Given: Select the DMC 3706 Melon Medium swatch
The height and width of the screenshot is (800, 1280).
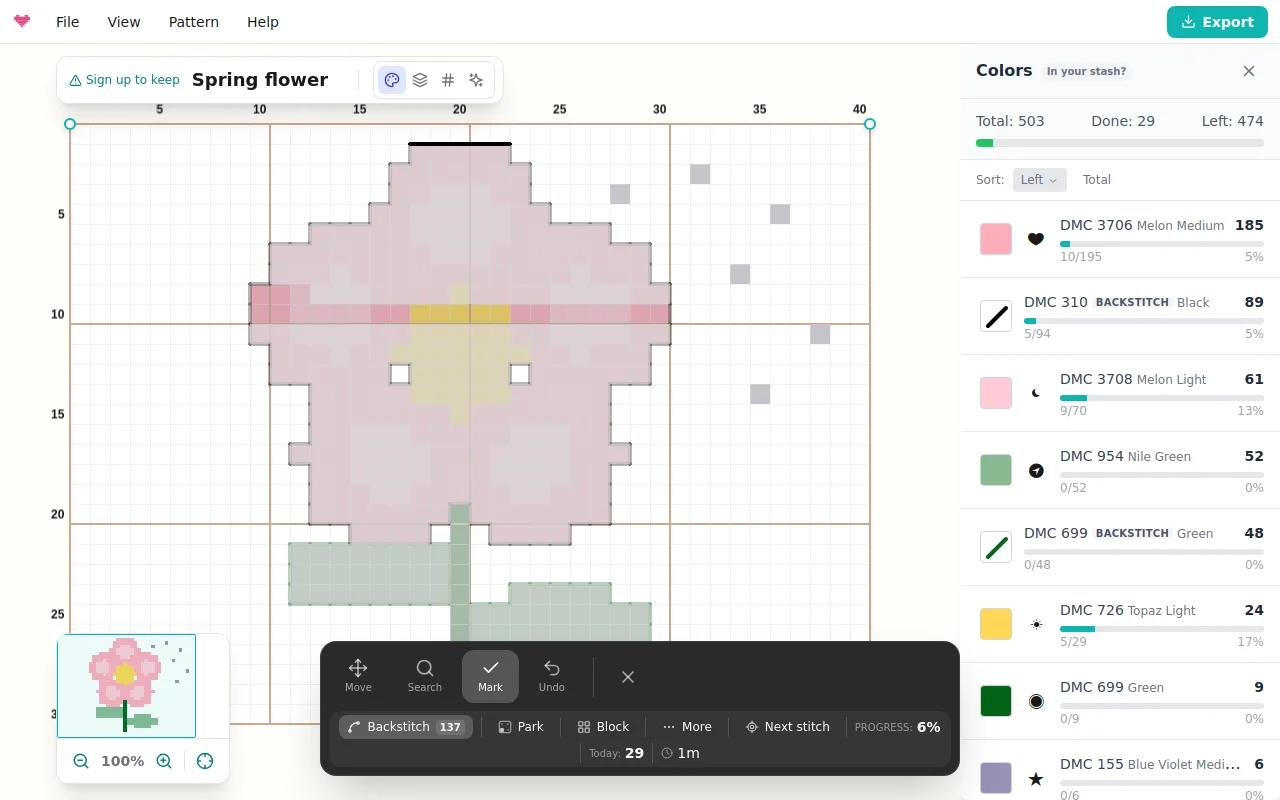Looking at the screenshot, I should [x=996, y=239].
